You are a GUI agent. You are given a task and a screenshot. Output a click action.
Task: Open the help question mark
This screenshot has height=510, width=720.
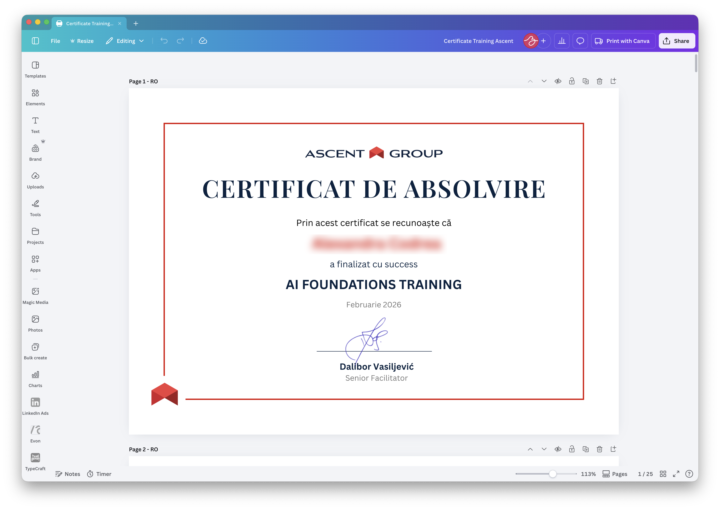point(689,474)
